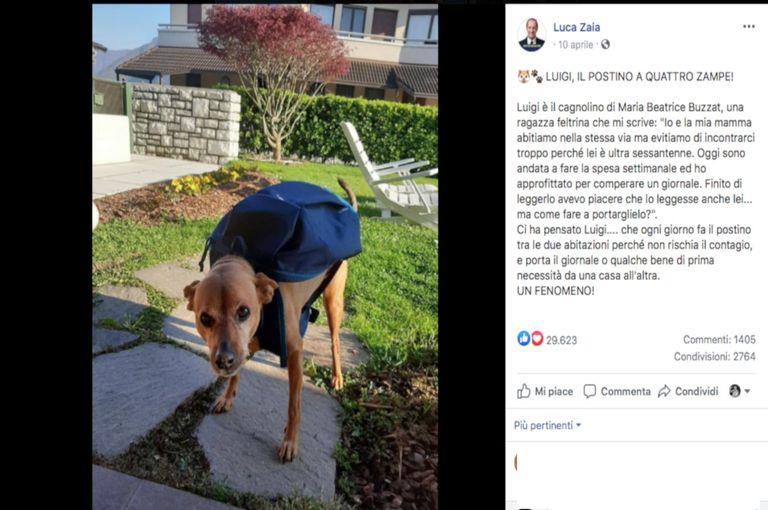768x510 pixels.
Task: Click the red heart reaction icon
Action: point(537,338)
